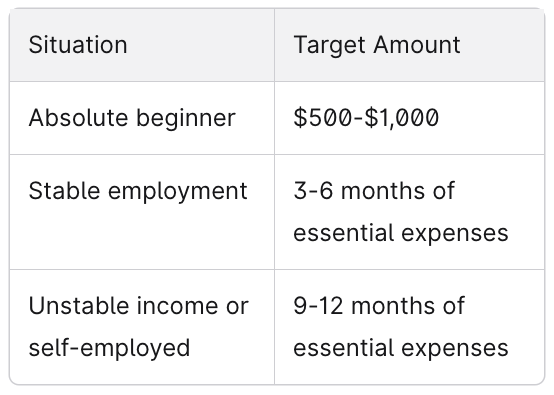Select the word "Absolute" in the table
The width and height of the screenshot is (554, 395).
(x=78, y=118)
